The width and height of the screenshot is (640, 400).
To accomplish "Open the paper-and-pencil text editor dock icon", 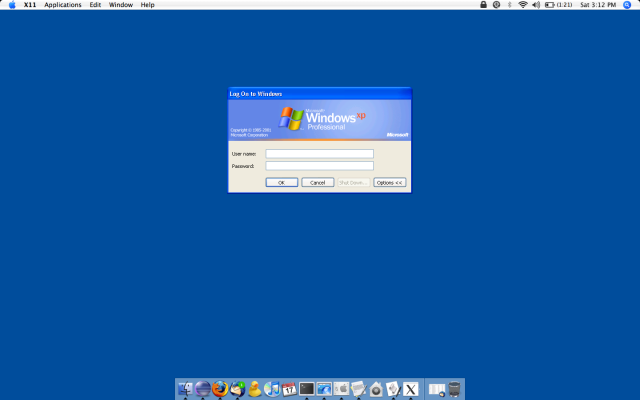I will [x=358, y=389].
